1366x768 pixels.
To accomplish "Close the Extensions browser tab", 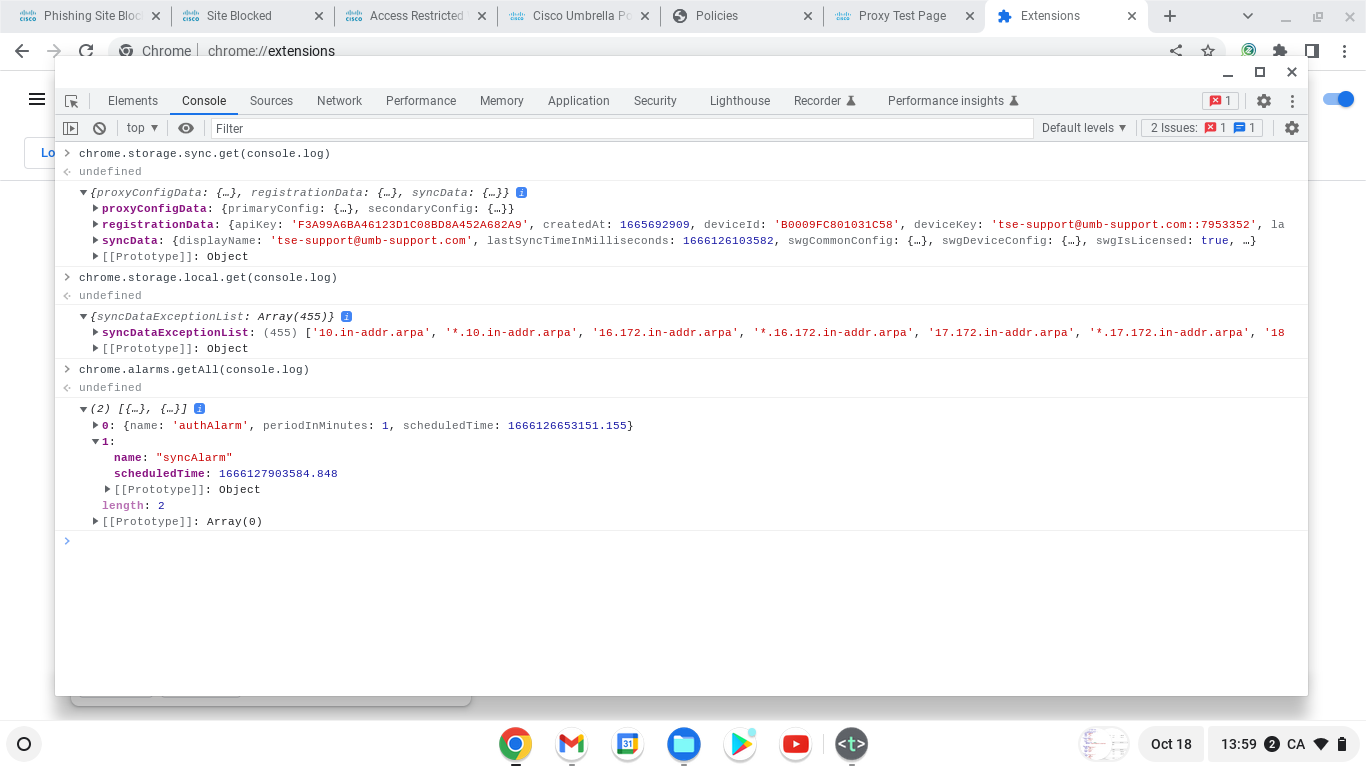I will click(1132, 16).
